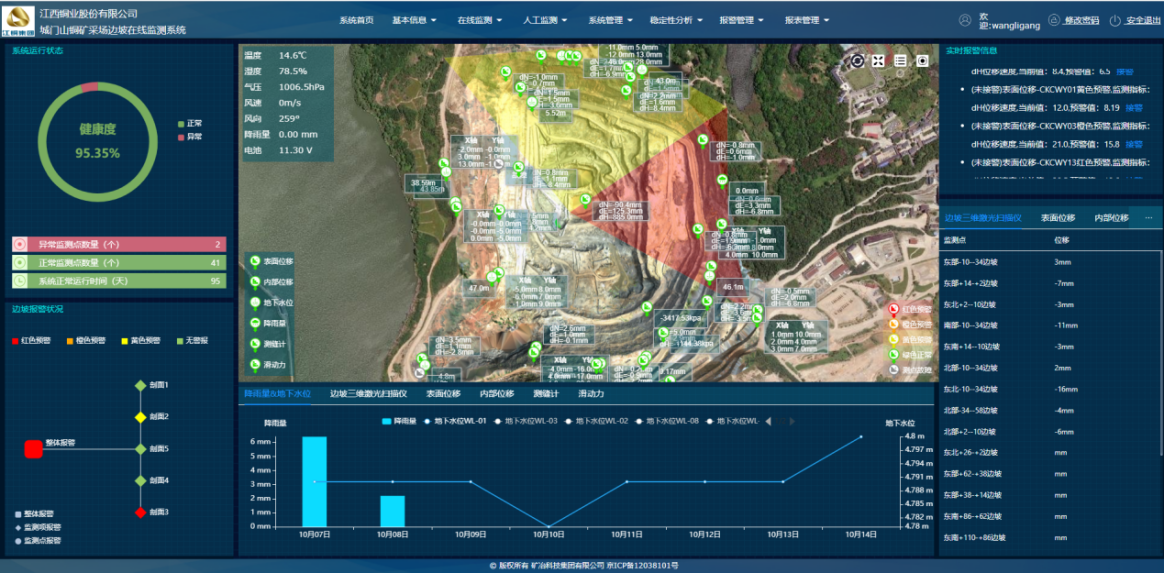The height and width of the screenshot is (573, 1164).
Task: Click the map fullscreen expand icon
Action: pos(878,61)
